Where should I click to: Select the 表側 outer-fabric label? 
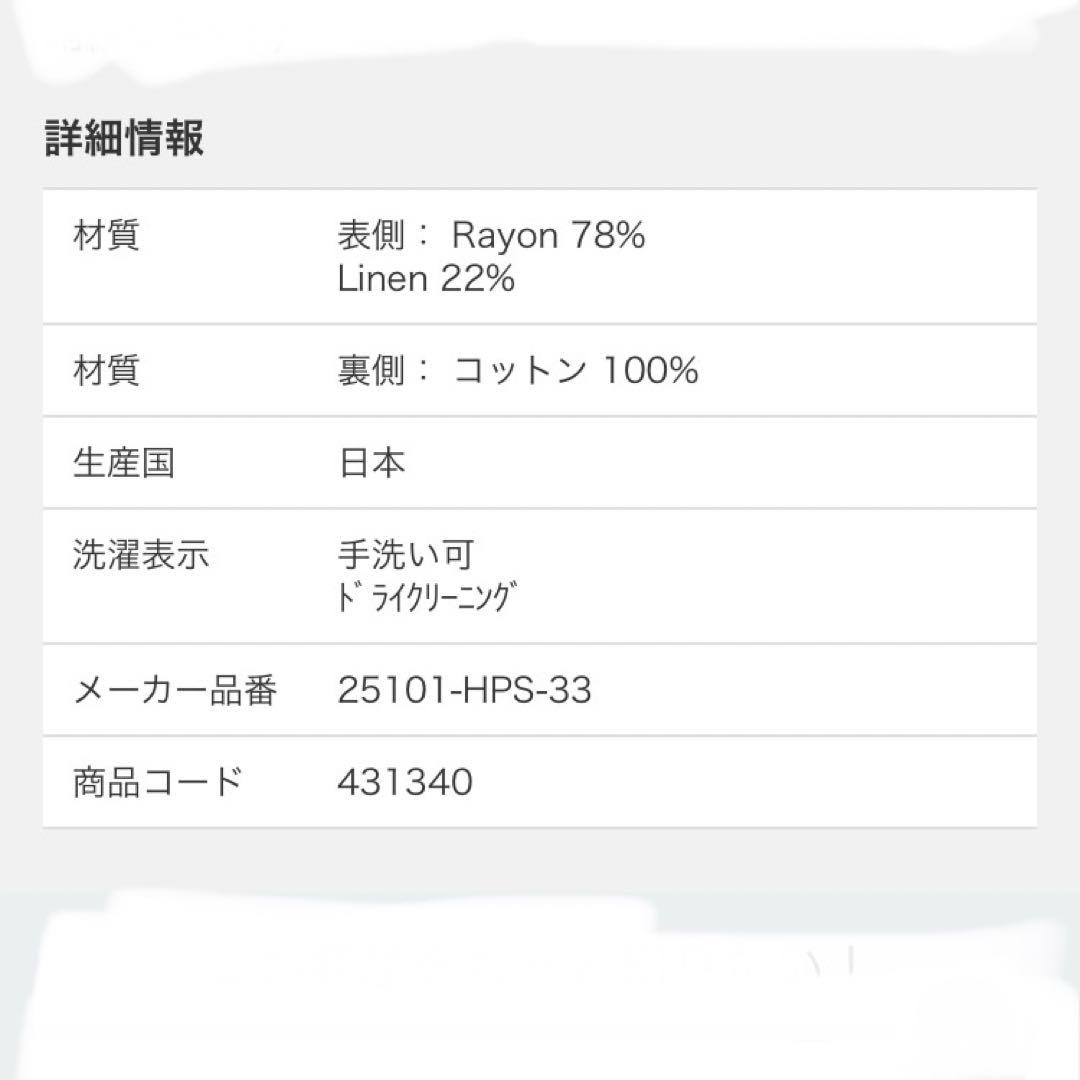[372, 236]
